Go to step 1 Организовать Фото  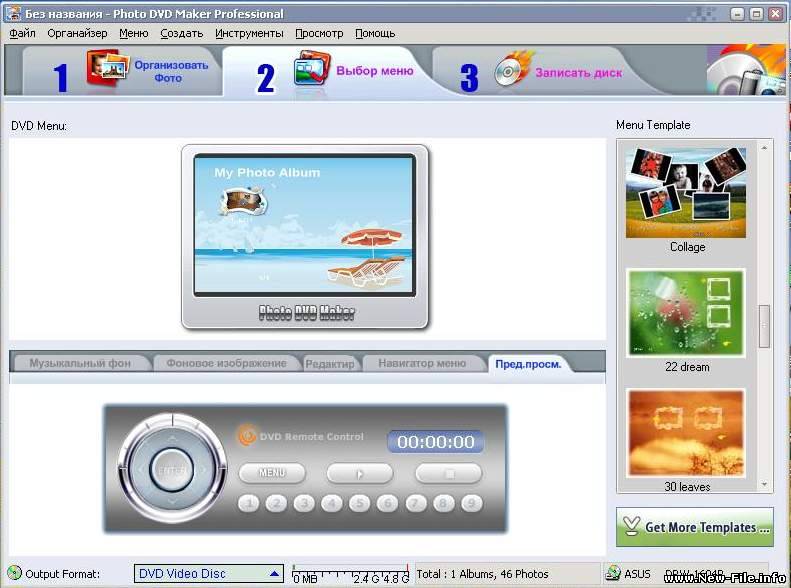121,72
